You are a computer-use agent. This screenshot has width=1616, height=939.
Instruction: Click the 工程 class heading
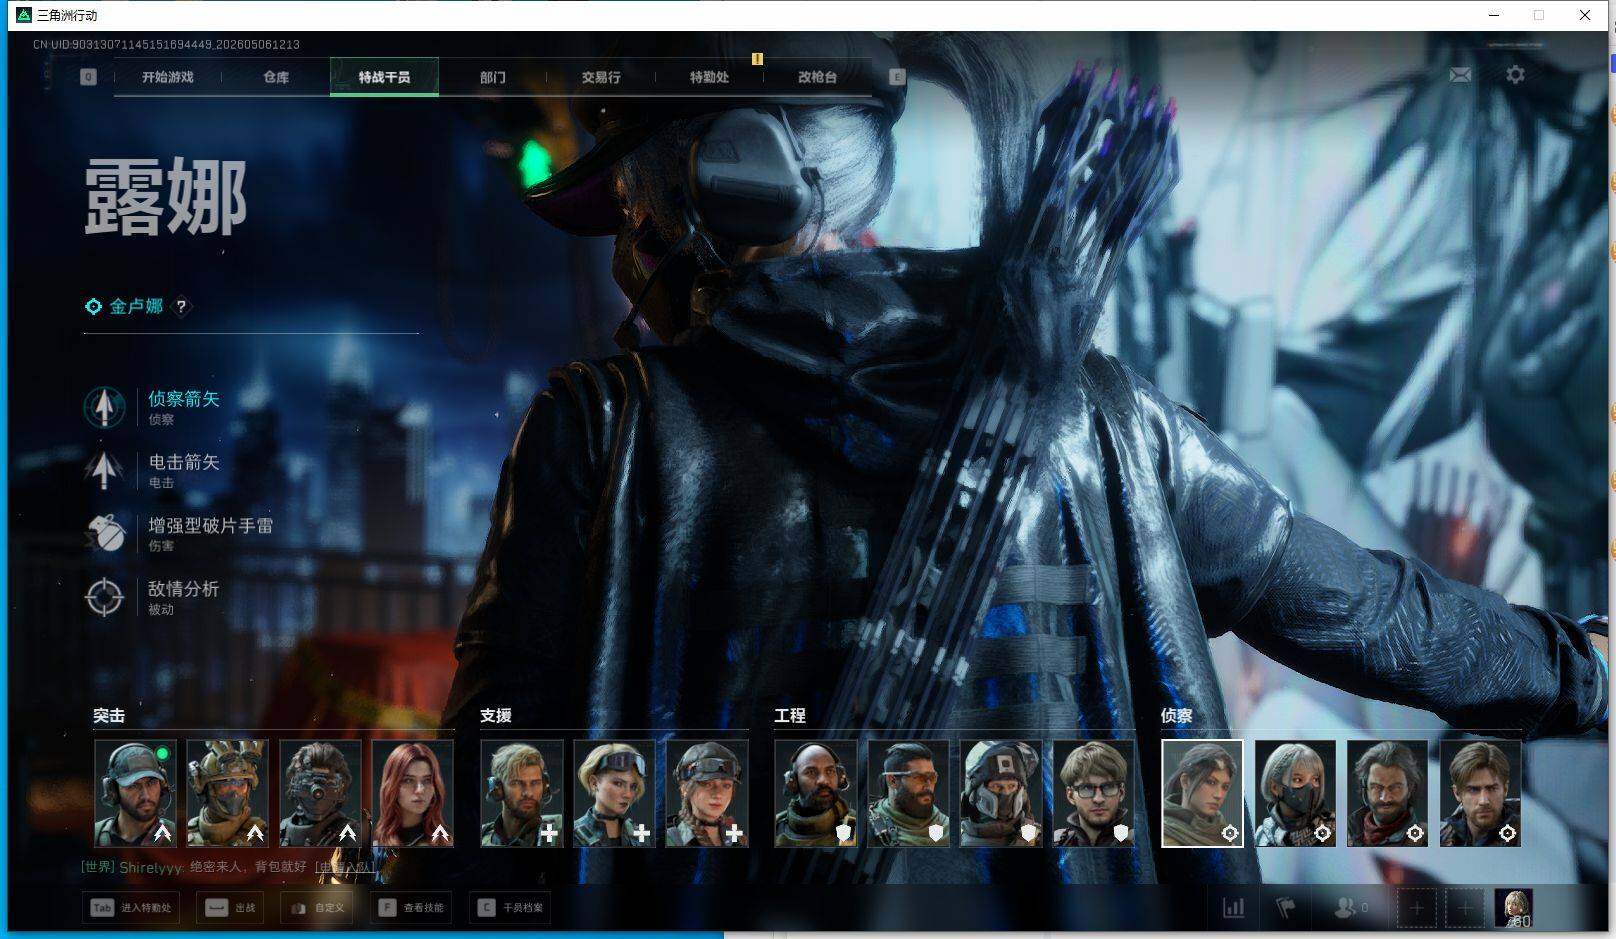(790, 716)
